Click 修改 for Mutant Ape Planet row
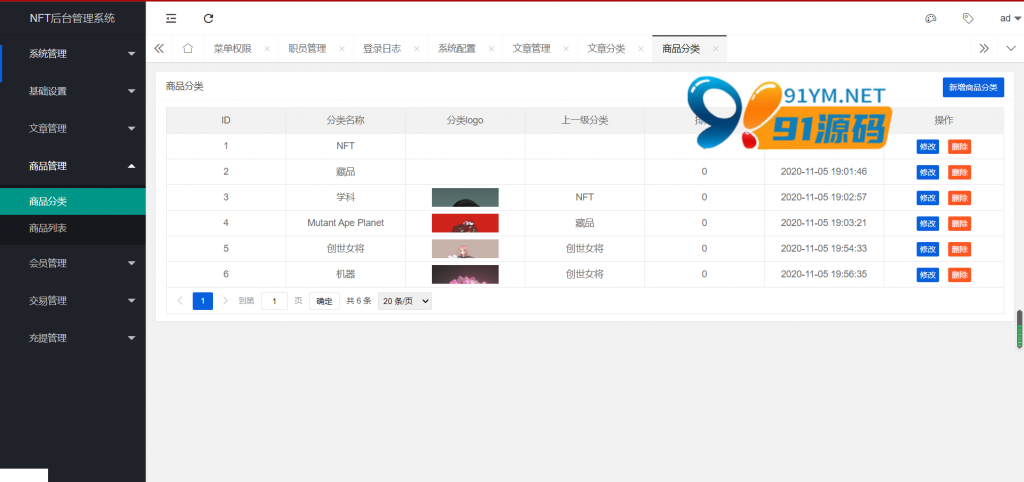 927,223
